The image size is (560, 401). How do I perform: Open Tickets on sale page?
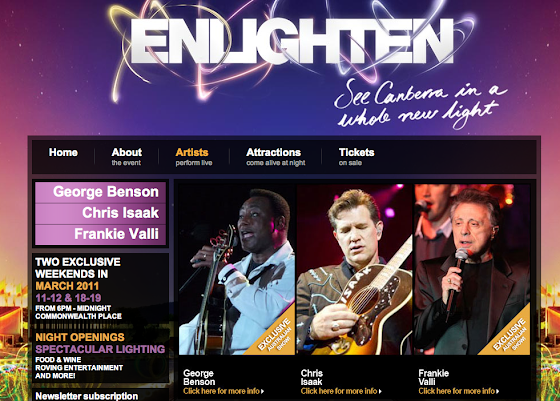(x=356, y=157)
